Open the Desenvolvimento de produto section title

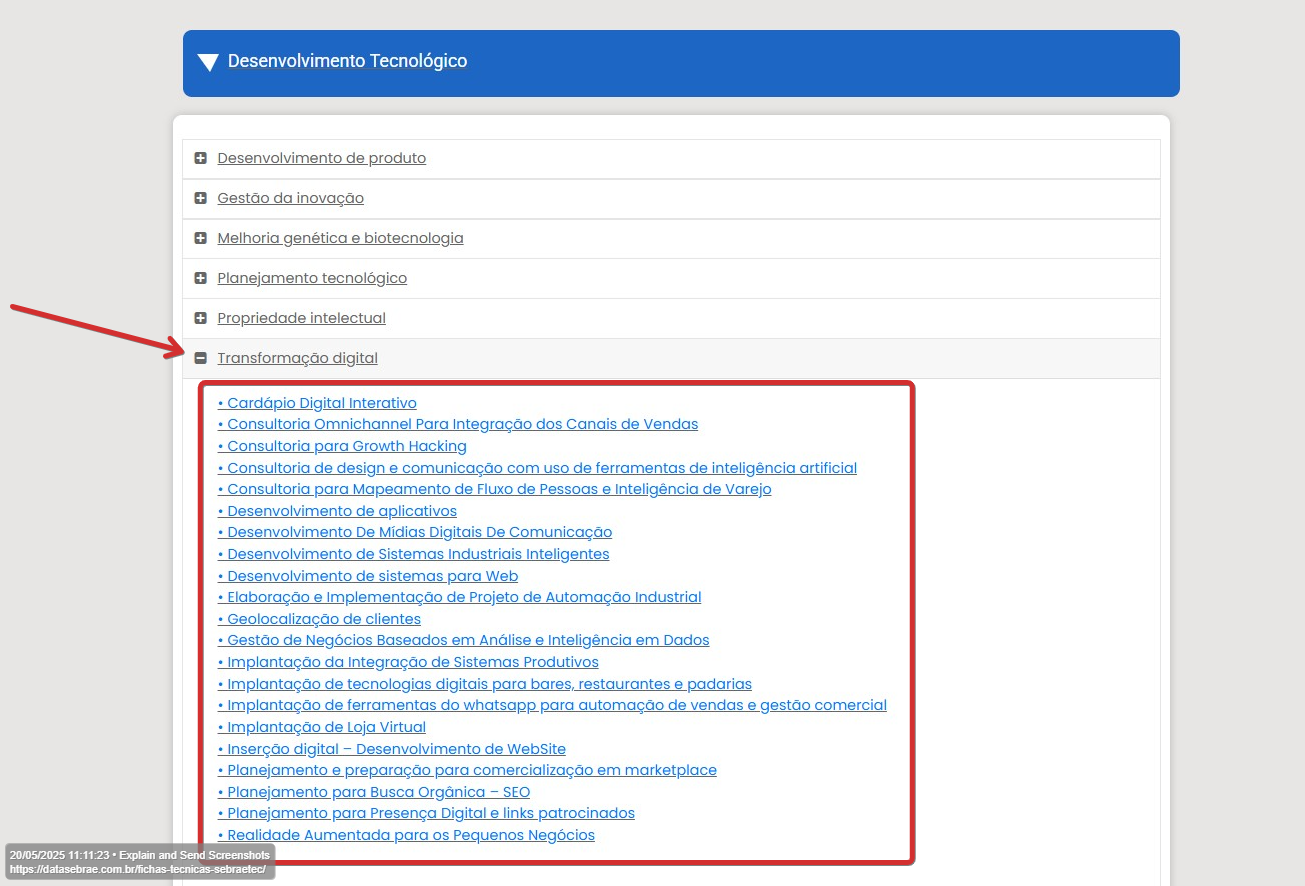321,158
